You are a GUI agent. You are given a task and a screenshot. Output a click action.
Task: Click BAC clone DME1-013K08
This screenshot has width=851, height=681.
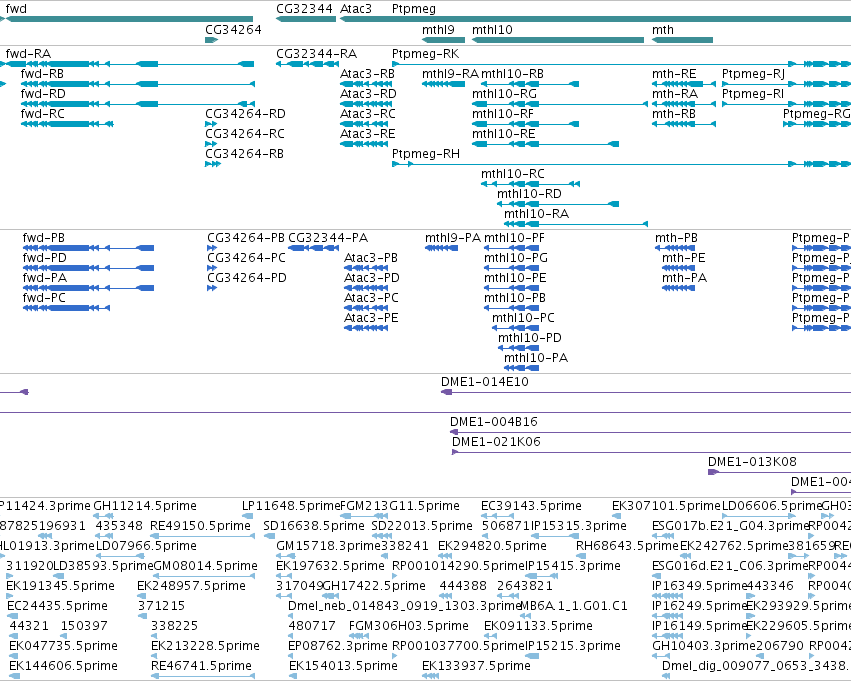pos(779,472)
